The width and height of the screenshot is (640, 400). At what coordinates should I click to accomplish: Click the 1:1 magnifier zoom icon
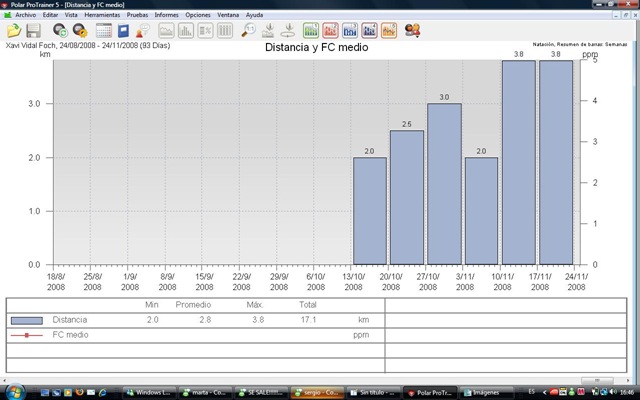click(x=248, y=31)
